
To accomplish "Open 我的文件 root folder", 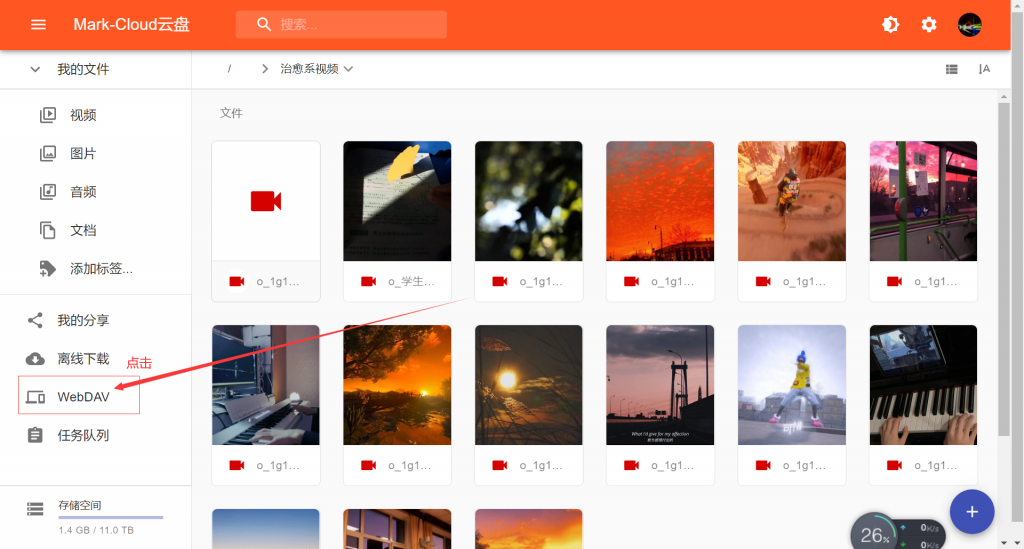I will [83, 69].
